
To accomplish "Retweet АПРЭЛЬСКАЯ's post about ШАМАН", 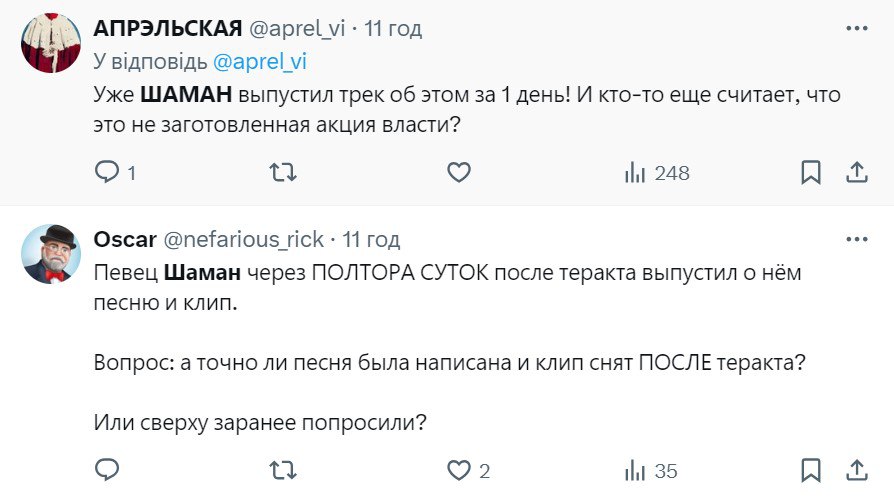I will click(x=284, y=173).
